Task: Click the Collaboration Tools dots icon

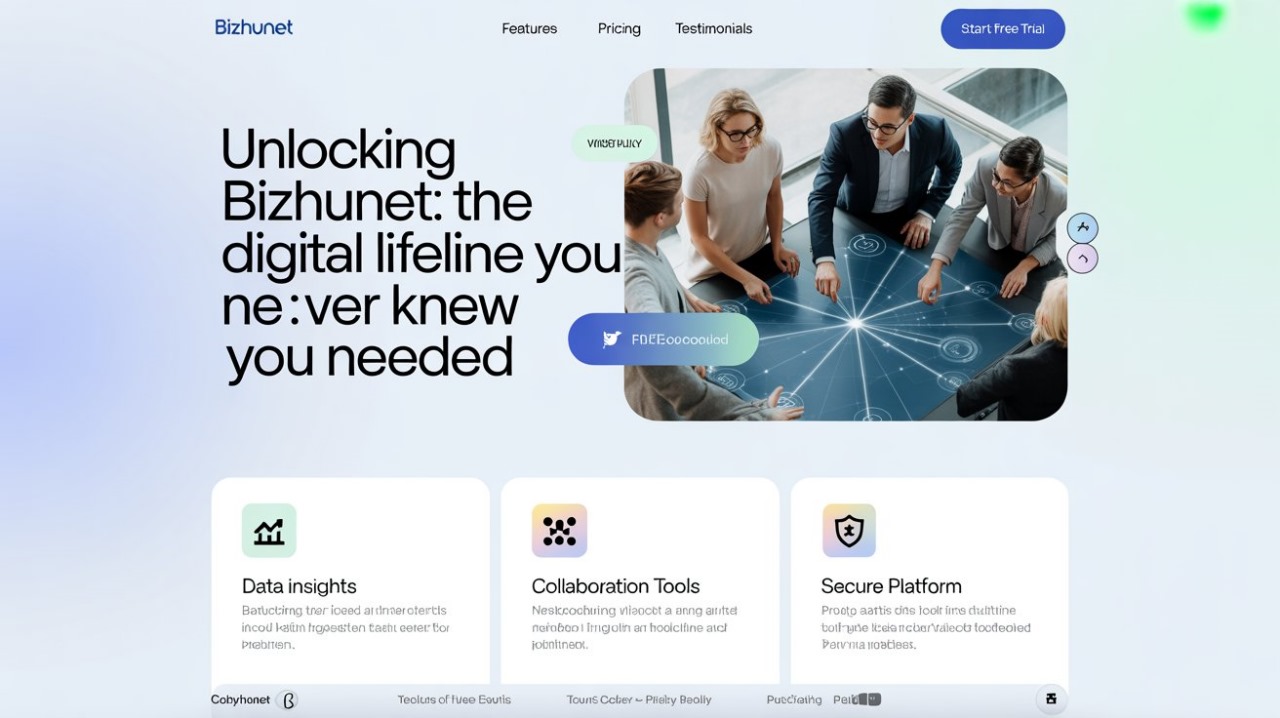Action: coord(559,530)
